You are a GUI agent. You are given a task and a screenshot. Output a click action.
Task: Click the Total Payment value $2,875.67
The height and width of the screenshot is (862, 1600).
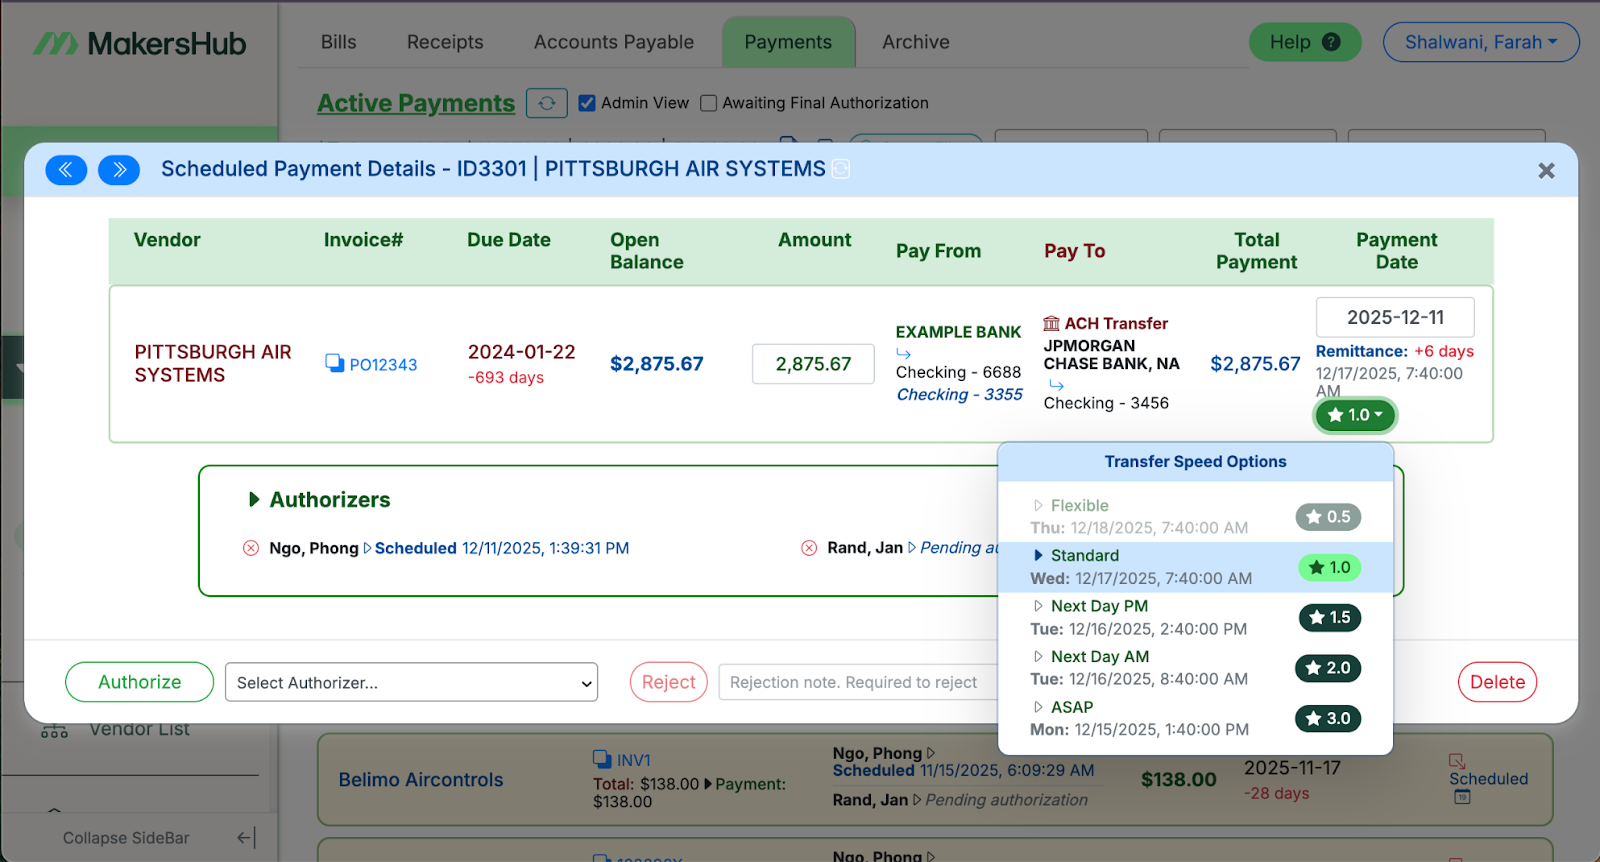coord(1255,364)
